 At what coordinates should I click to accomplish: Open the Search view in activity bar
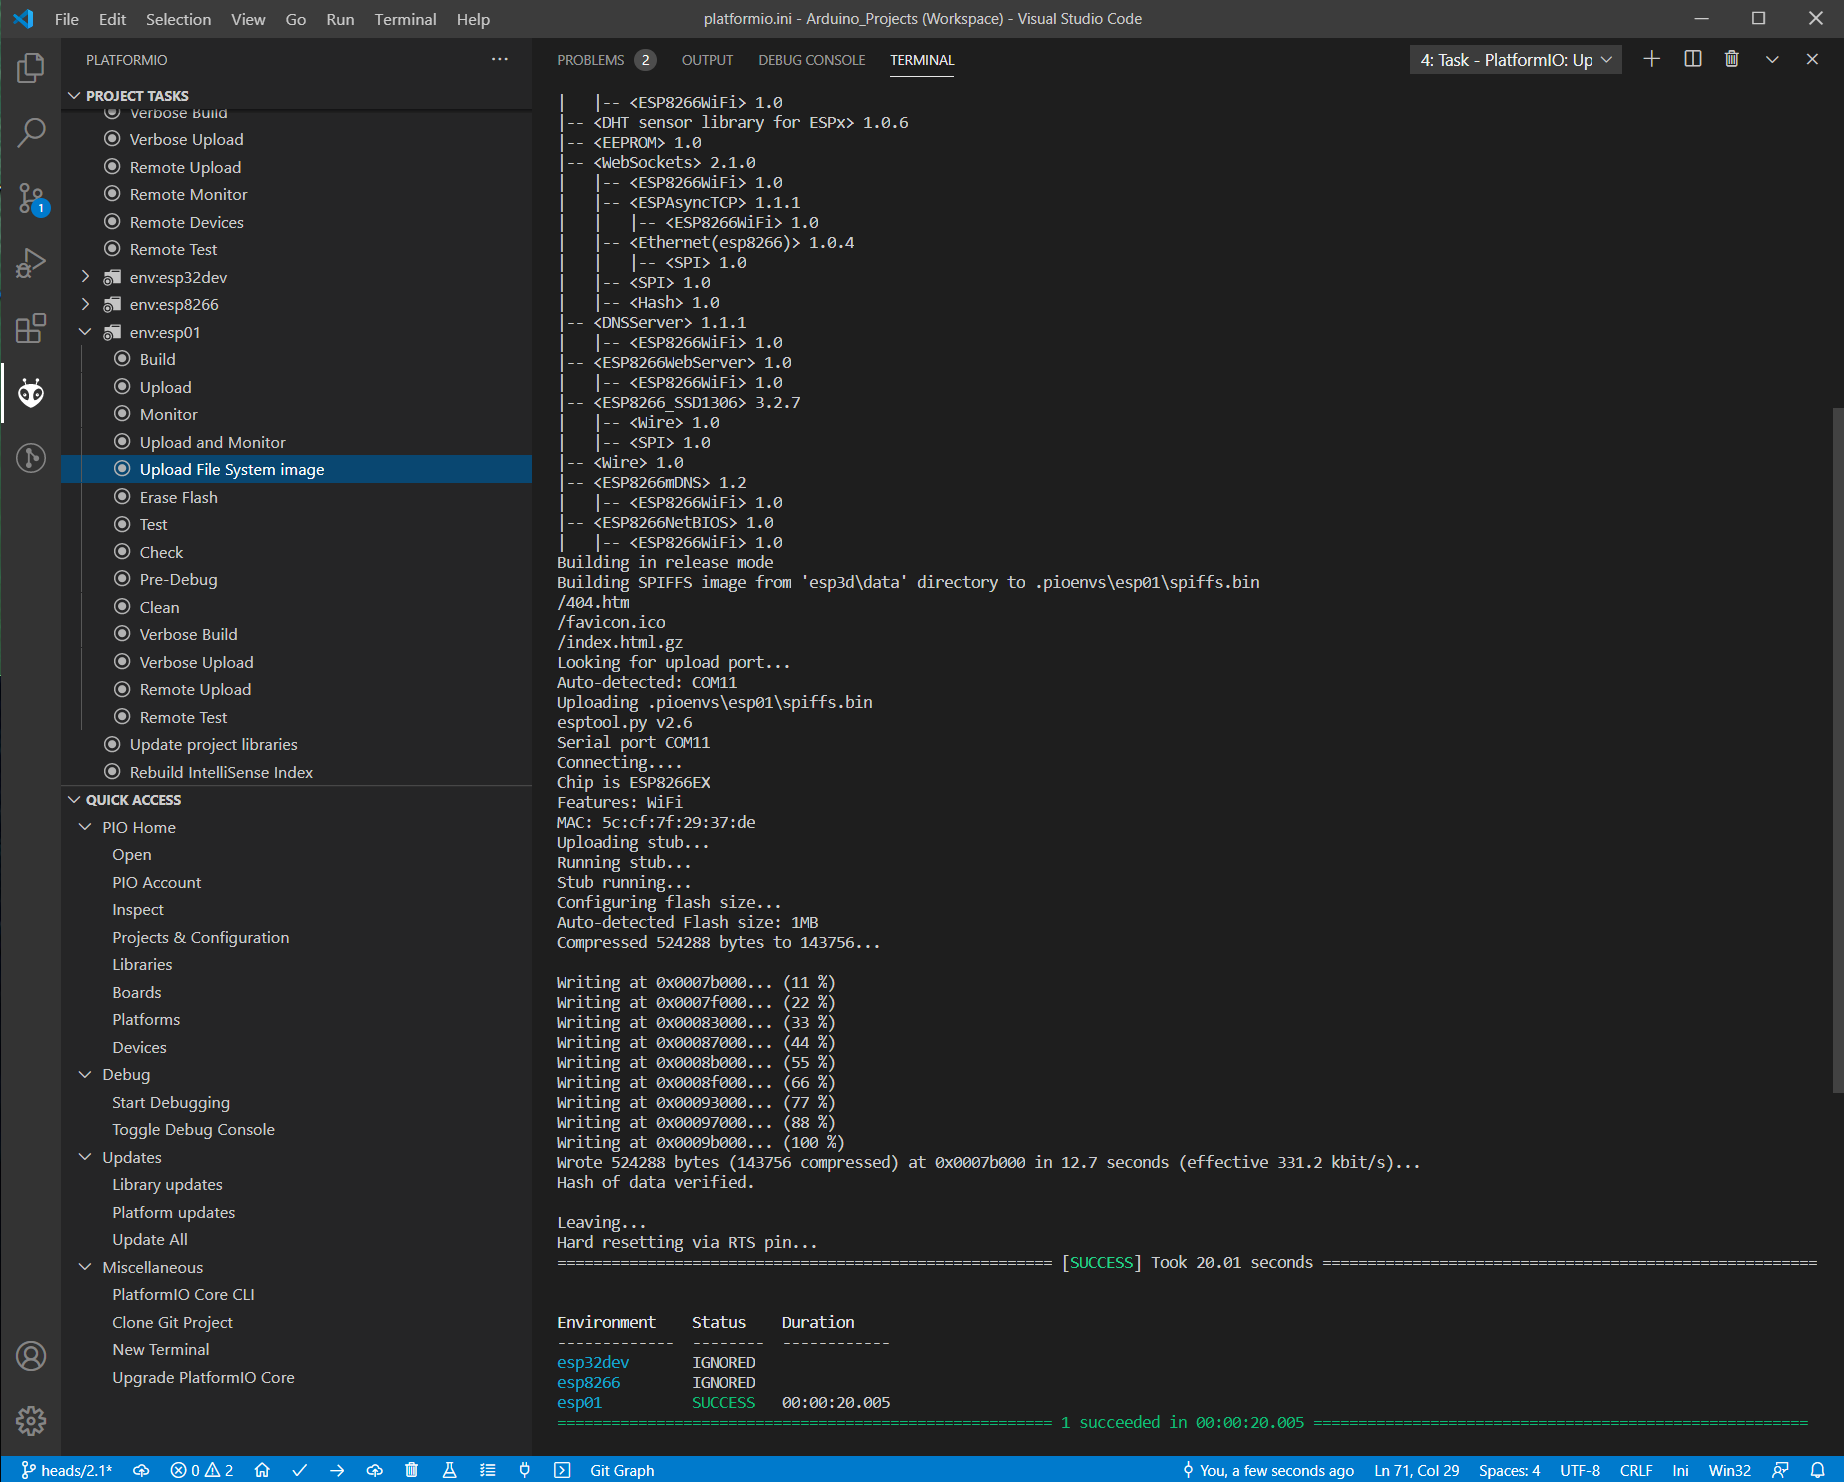tap(31, 132)
